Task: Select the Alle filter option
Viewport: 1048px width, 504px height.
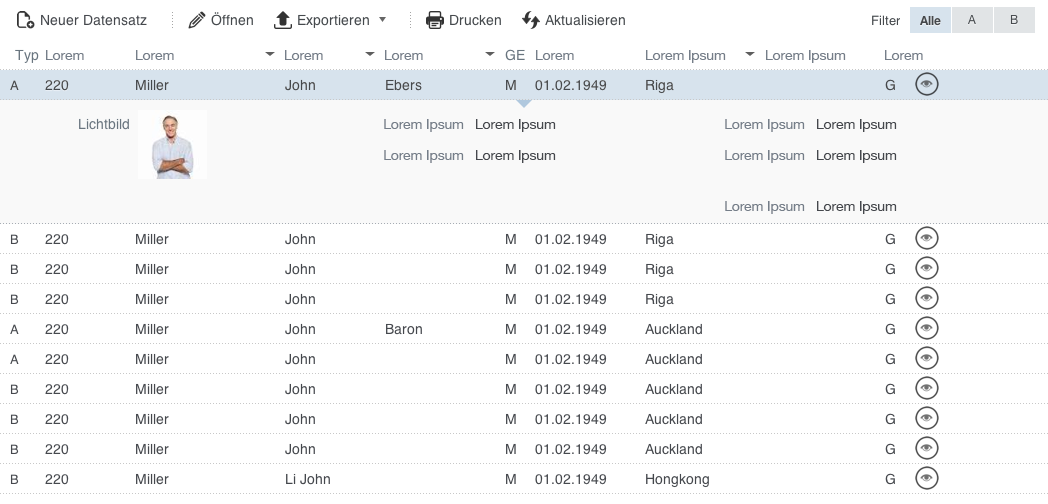Action: pyautogui.click(x=930, y=20)
